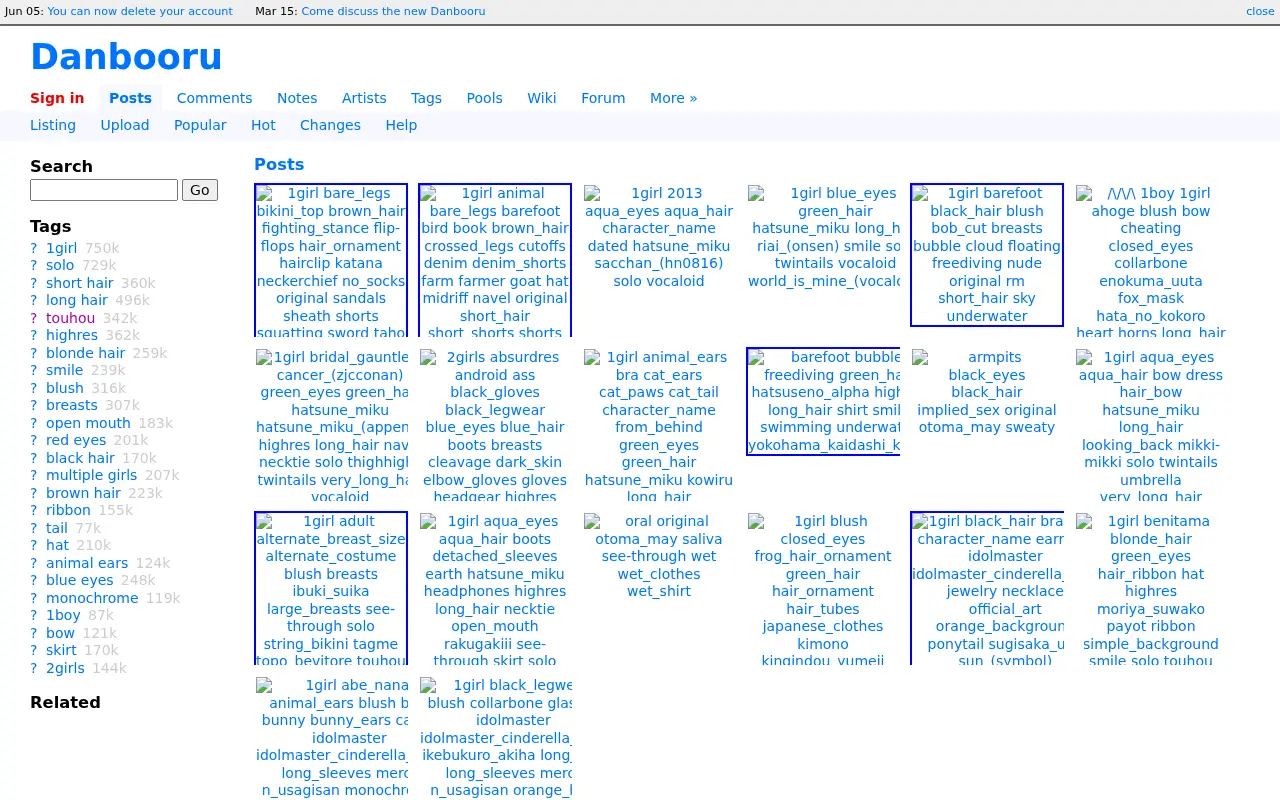View Popular posts
This screenshot has width=1280, height=800.
point(200,125)
